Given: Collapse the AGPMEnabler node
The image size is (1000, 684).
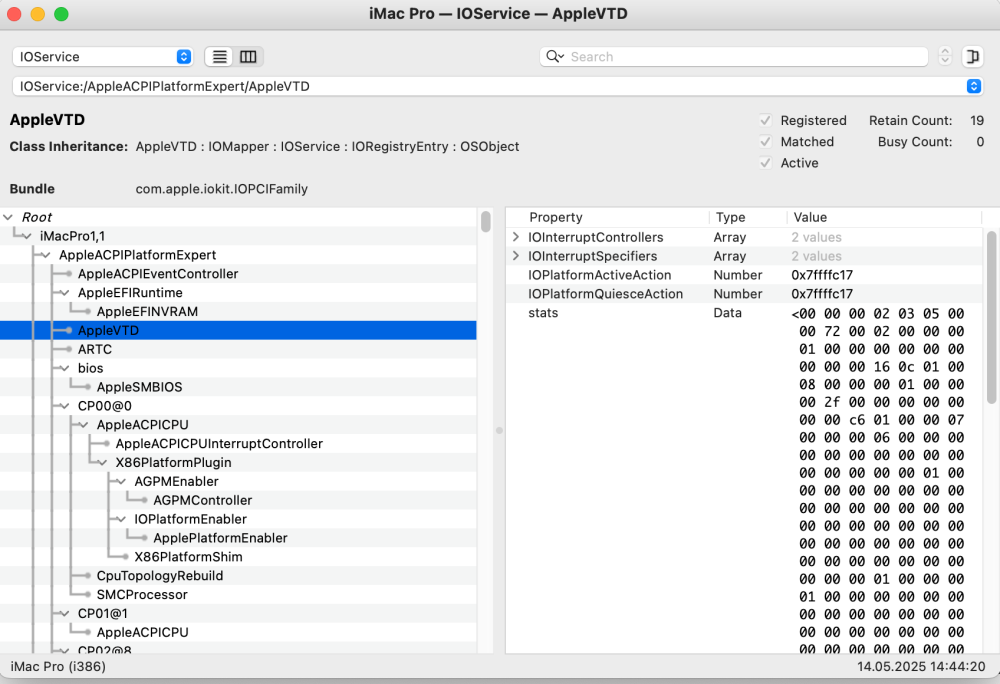Looking at the screenshot, I should pyautogui.click(x=121, y=482).
